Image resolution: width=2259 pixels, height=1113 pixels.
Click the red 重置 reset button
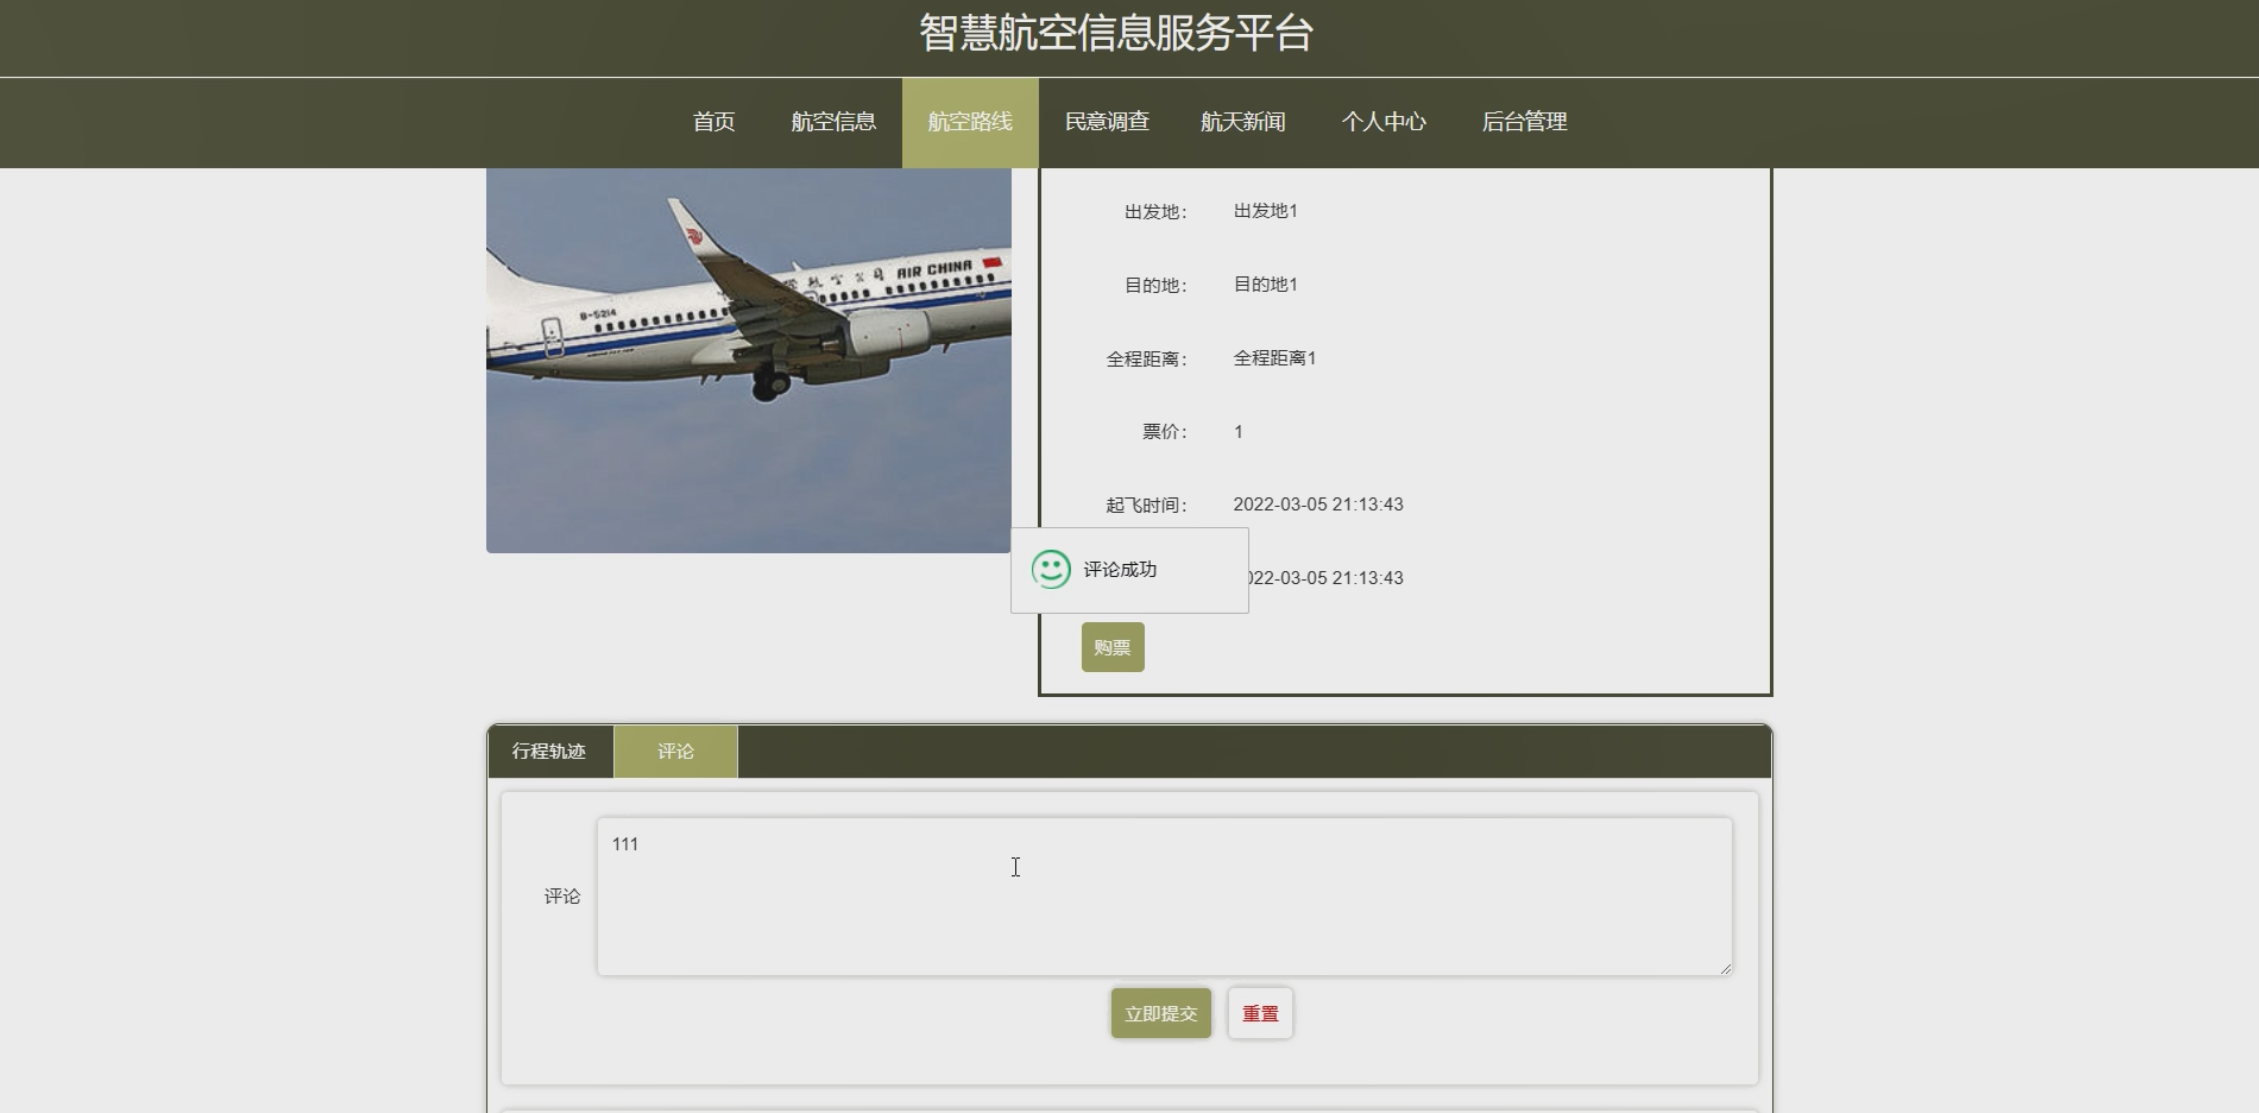pyautogui.click(x=1260, y=1013)
